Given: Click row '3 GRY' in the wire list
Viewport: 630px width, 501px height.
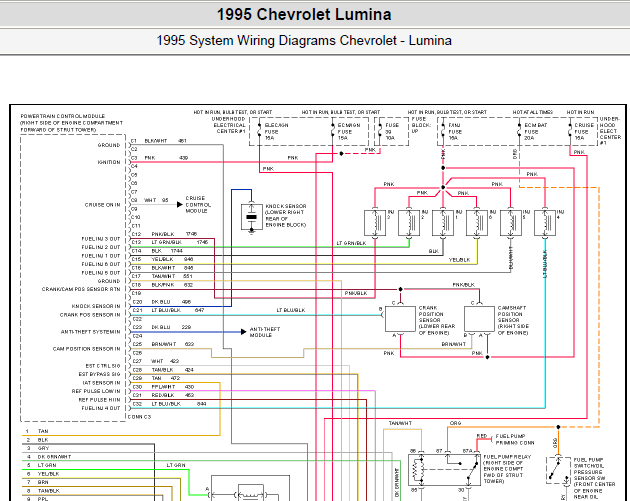Looking at the screenshot, I should [37, 448].
